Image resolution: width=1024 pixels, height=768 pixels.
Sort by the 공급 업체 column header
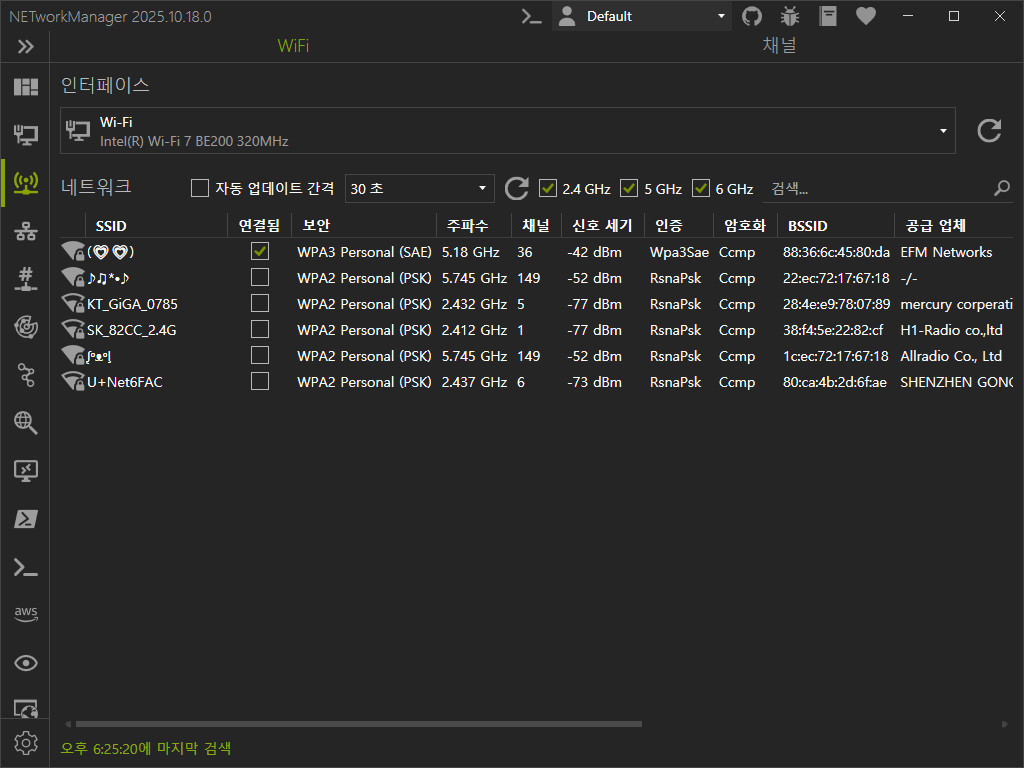click(953, 226)
